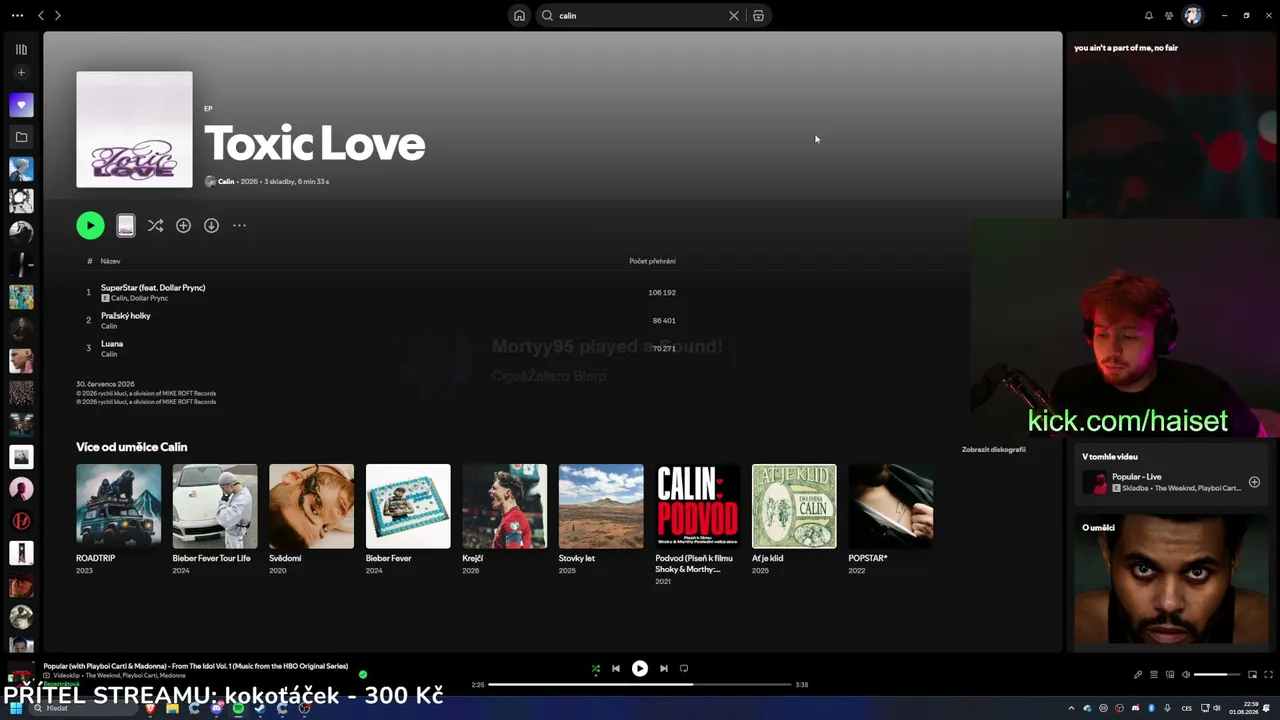Open the Calin artist link under the title
The image size is (1280, 720).
coord(226,182)
